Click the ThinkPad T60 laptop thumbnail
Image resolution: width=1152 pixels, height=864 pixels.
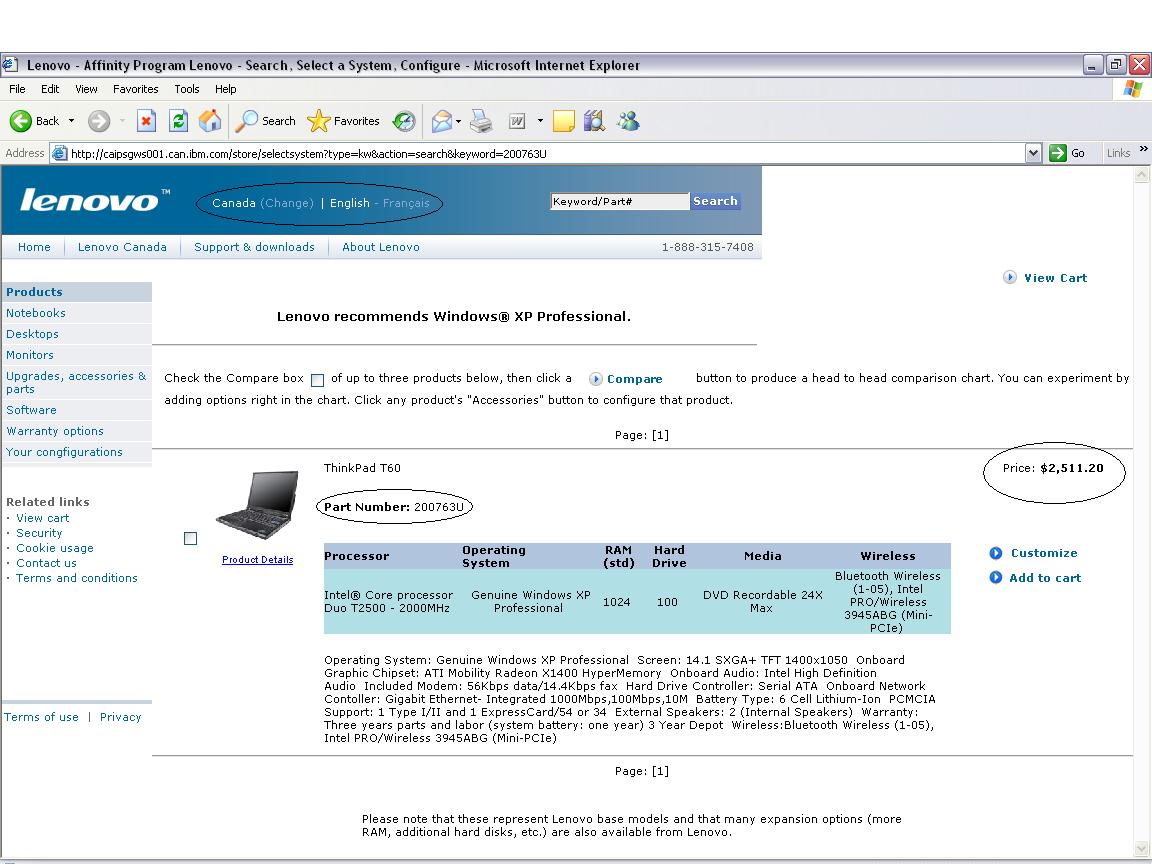[257, 505]
